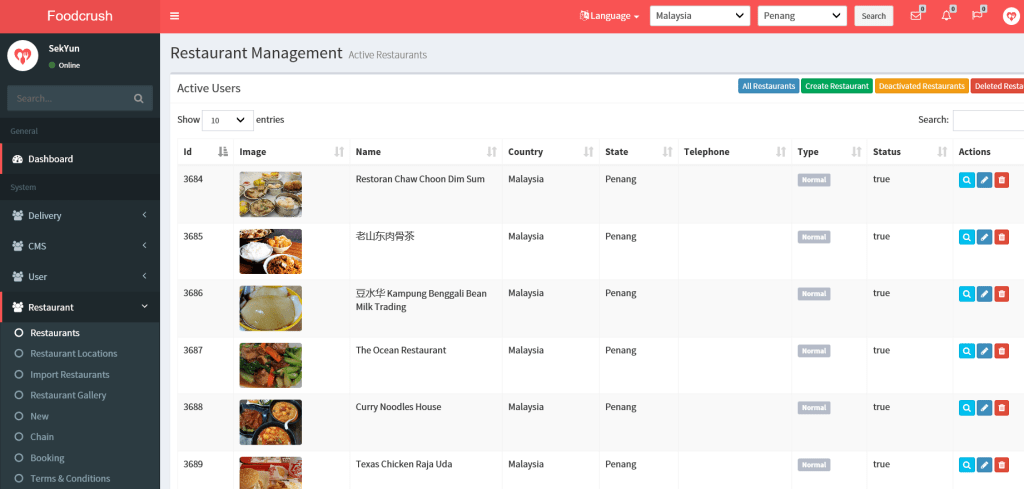Expand the Delivery sidebar menu
1024x489 pixels.
coord(80,216)
